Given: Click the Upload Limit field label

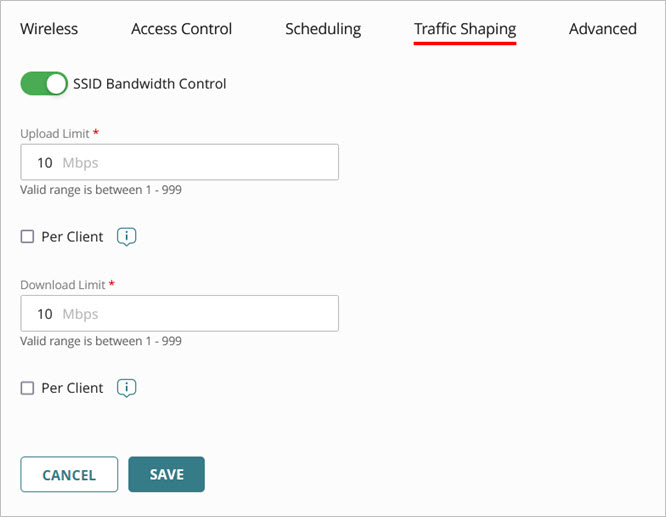Looking at the screenshot, I should (x=55, y=134).
